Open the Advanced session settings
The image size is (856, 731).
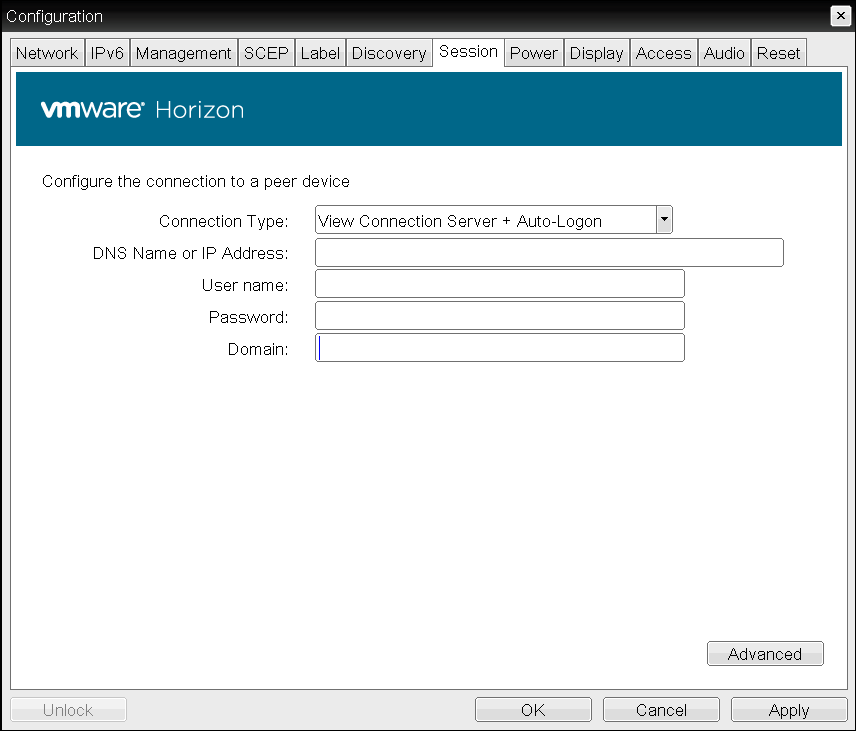[765, 653]
